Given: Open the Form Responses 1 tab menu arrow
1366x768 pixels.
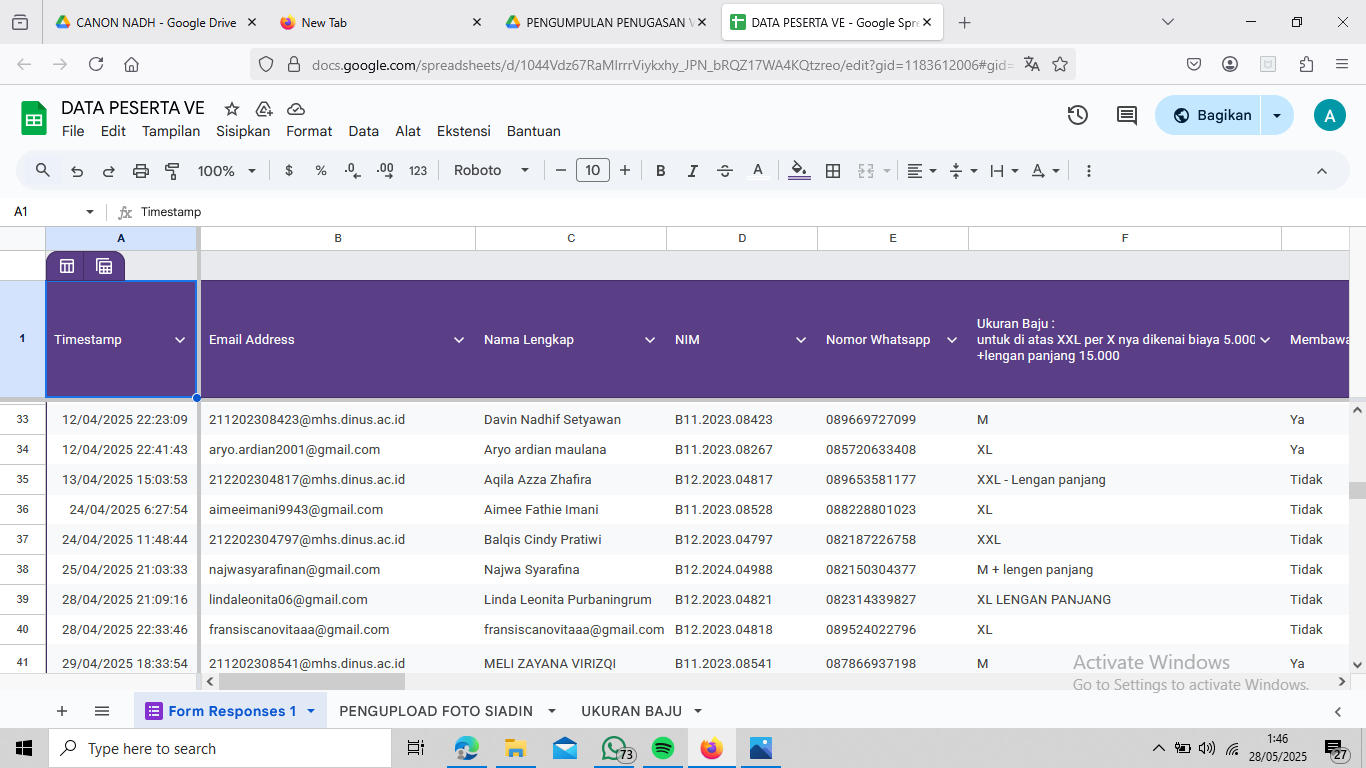Looking at the screenshot, I should pyautogui.click(x=311, y=711).
